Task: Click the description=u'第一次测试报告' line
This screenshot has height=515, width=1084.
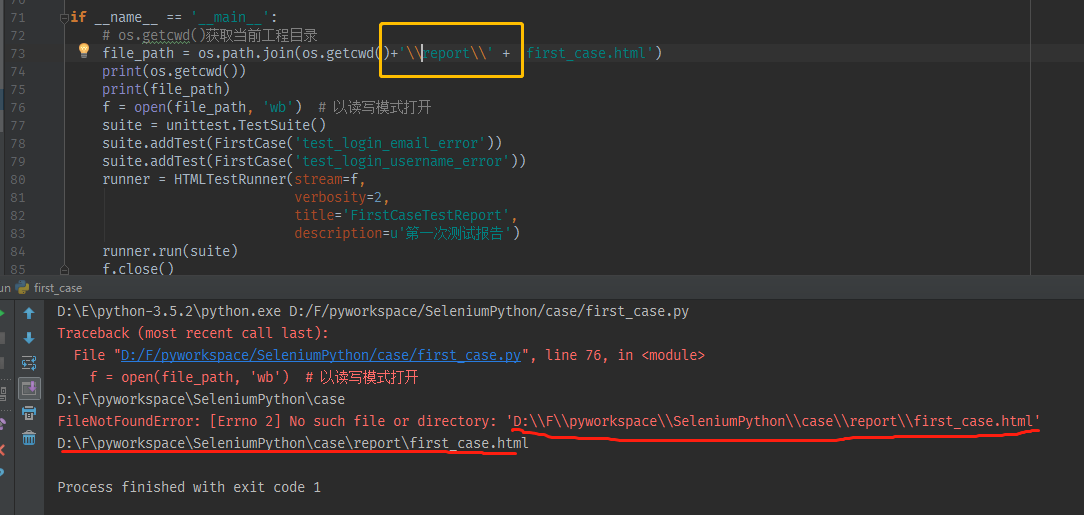Action: (407, 233)
